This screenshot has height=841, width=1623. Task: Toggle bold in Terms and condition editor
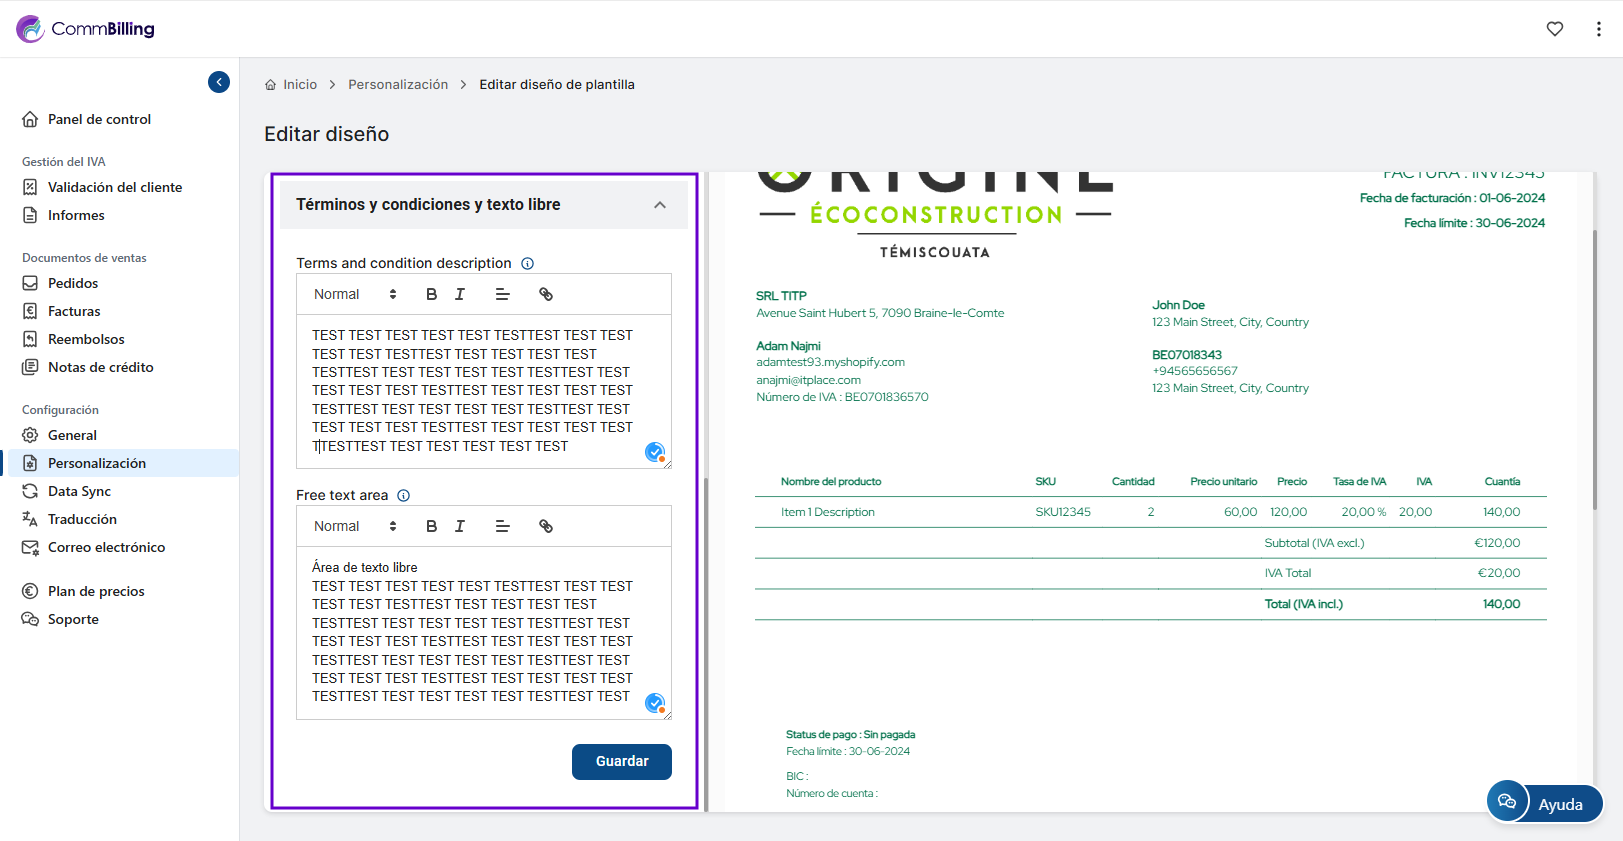431,294
